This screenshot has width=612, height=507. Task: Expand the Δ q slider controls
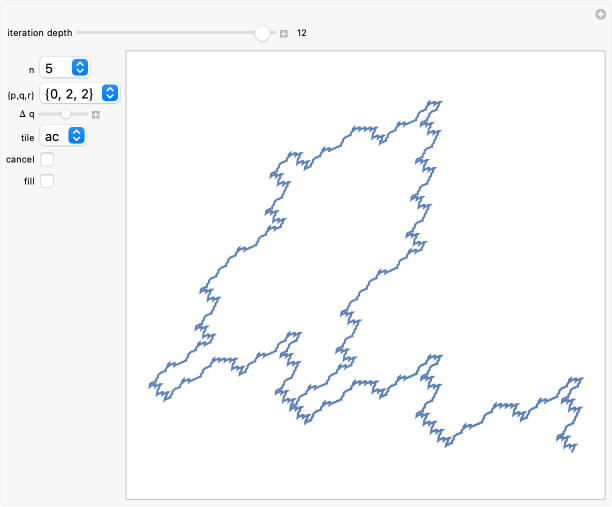tap(96, 115)
